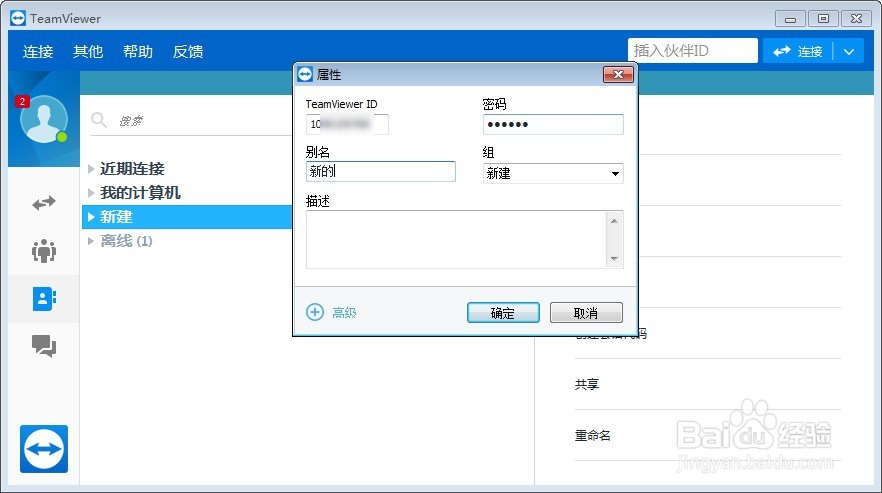The height and width of the screenshot is (493, 882).
Task: Click the 描述 scrollbar down arrow
Action: 614,259
